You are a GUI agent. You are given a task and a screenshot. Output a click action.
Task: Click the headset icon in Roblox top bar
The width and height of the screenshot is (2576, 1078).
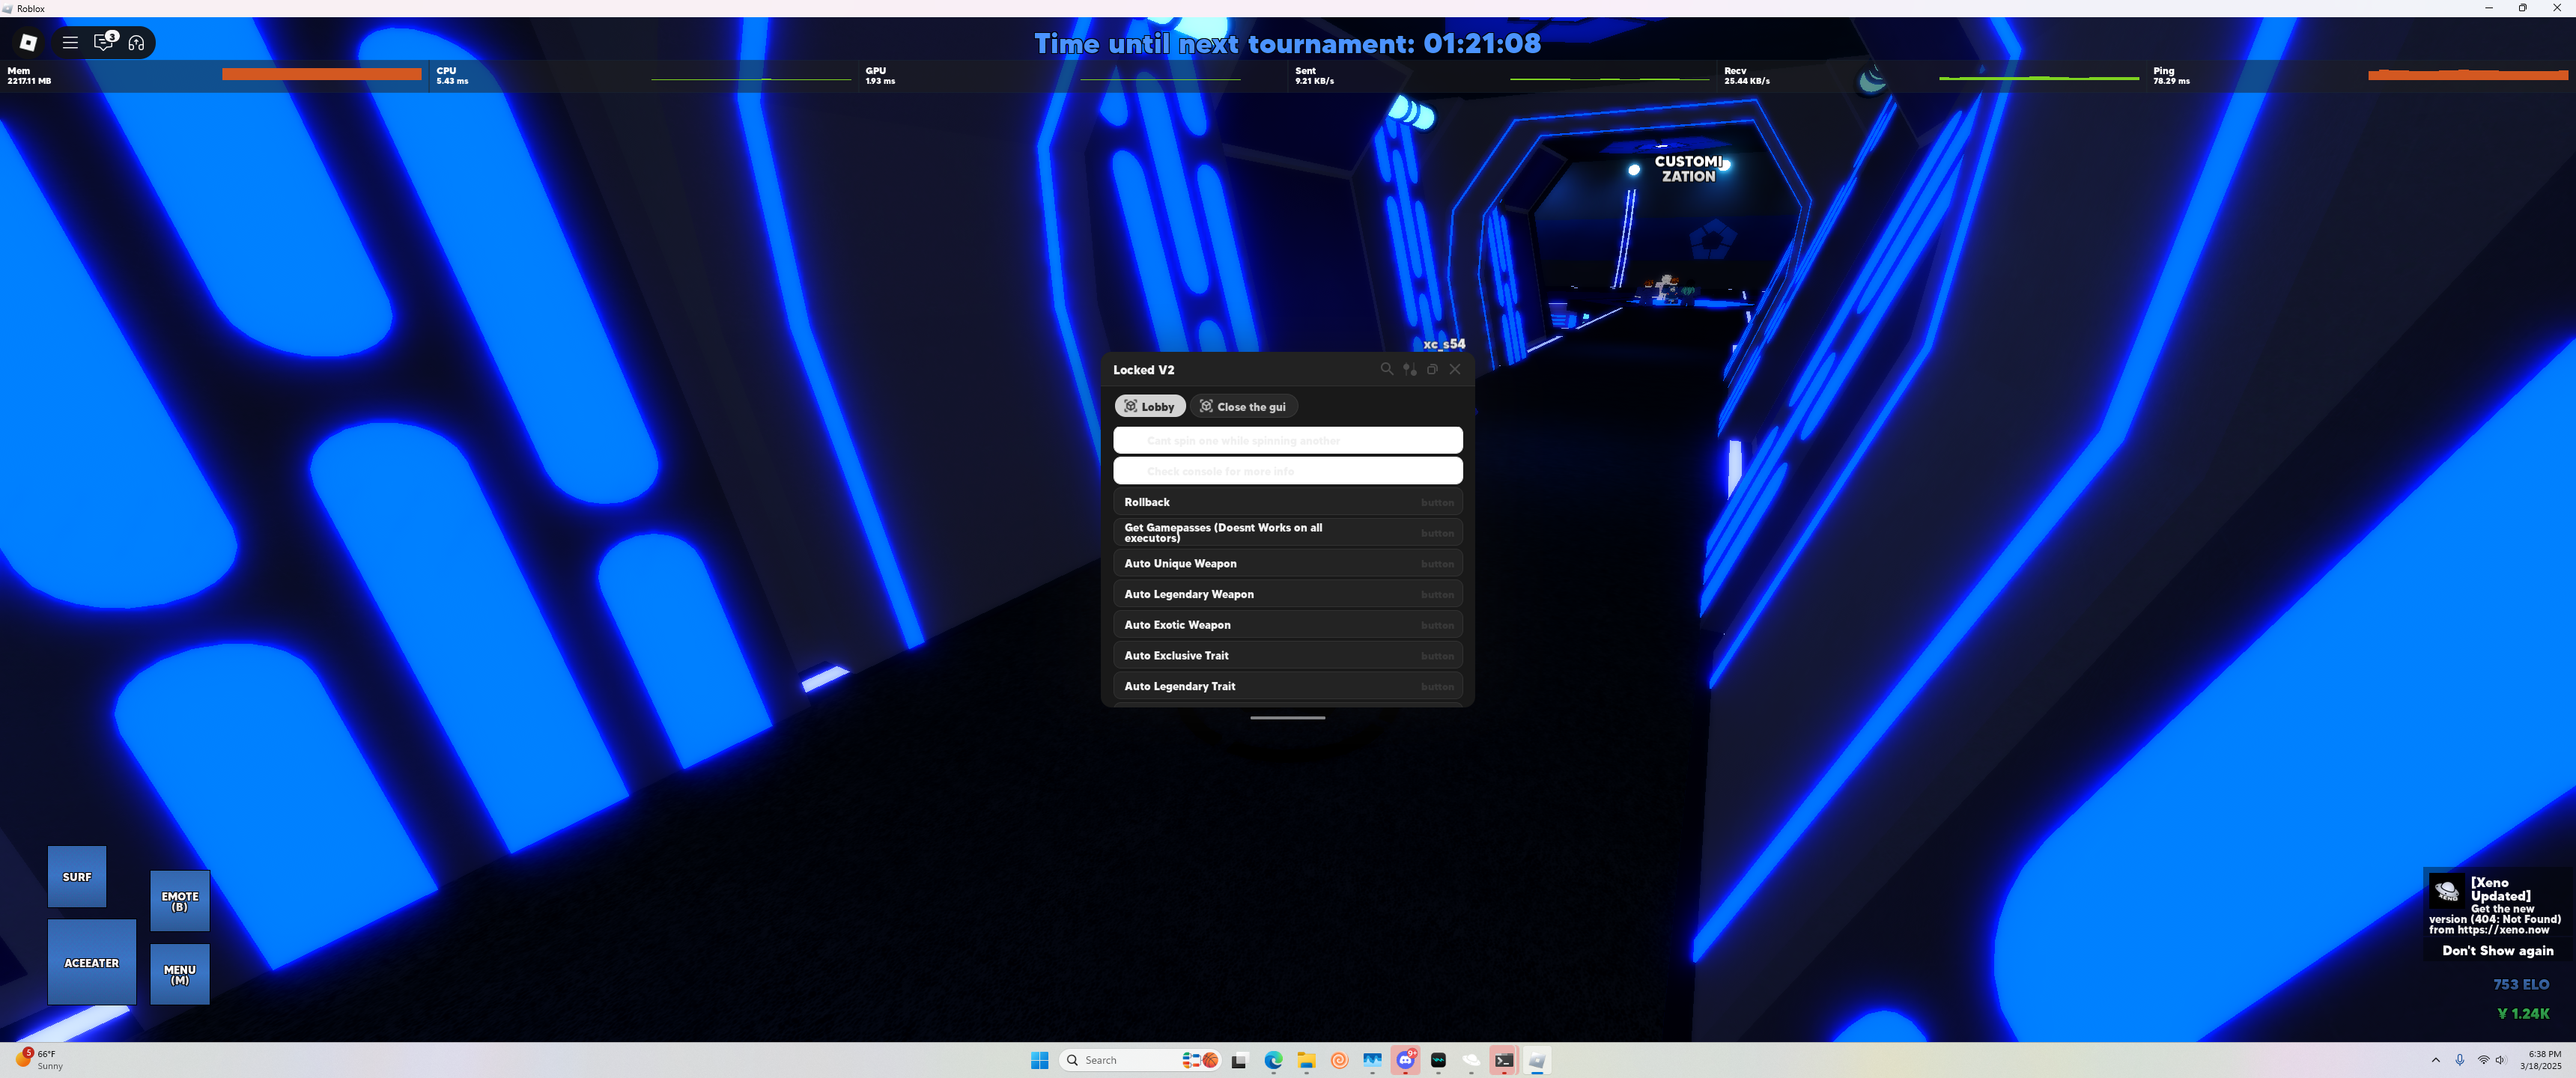point(137,42)
